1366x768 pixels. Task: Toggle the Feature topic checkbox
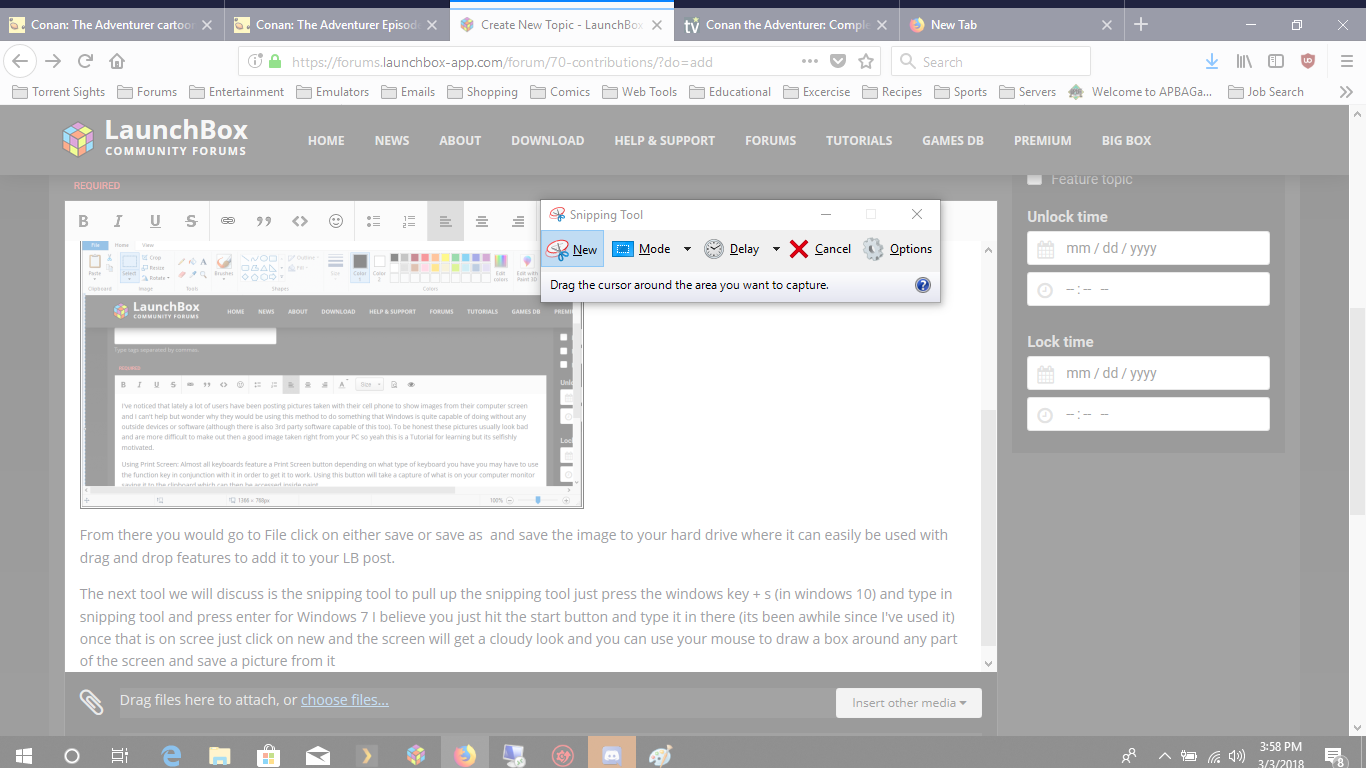(1035, 179)
